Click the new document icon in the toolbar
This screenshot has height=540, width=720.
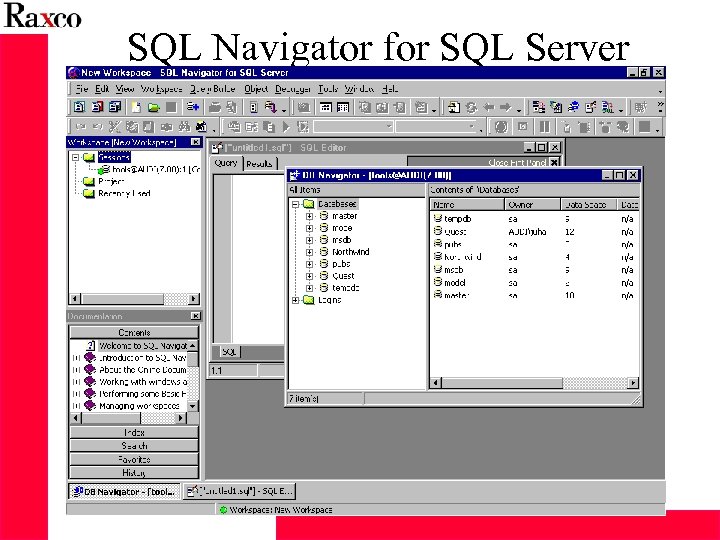pos(135,107)
